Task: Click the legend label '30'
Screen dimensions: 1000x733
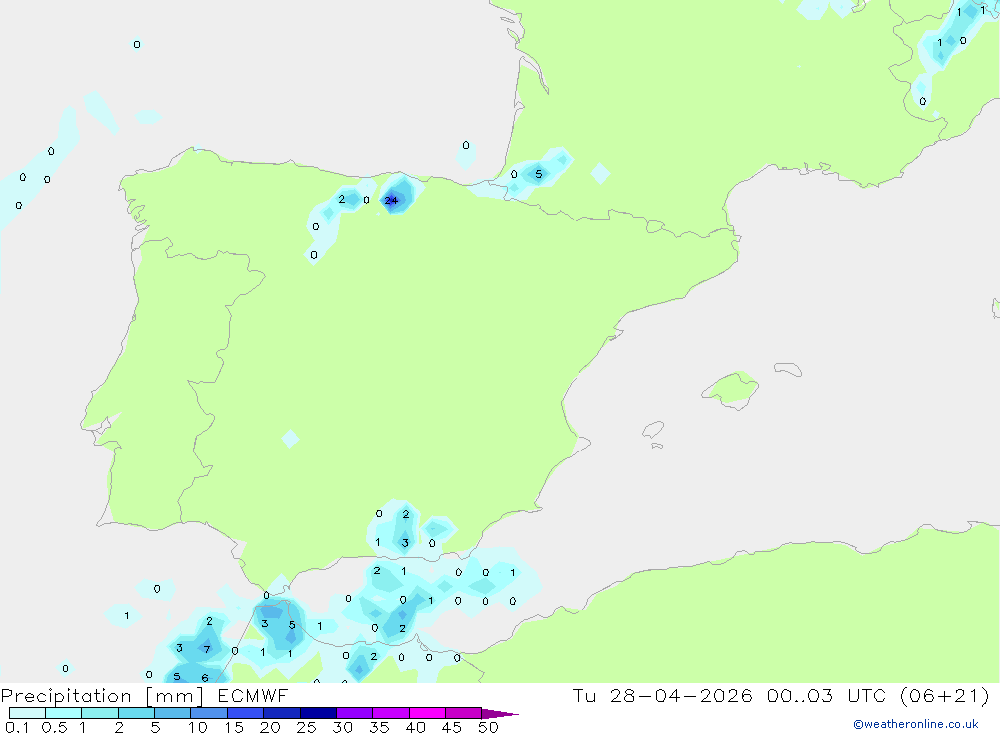Action: tap(343, 727)
